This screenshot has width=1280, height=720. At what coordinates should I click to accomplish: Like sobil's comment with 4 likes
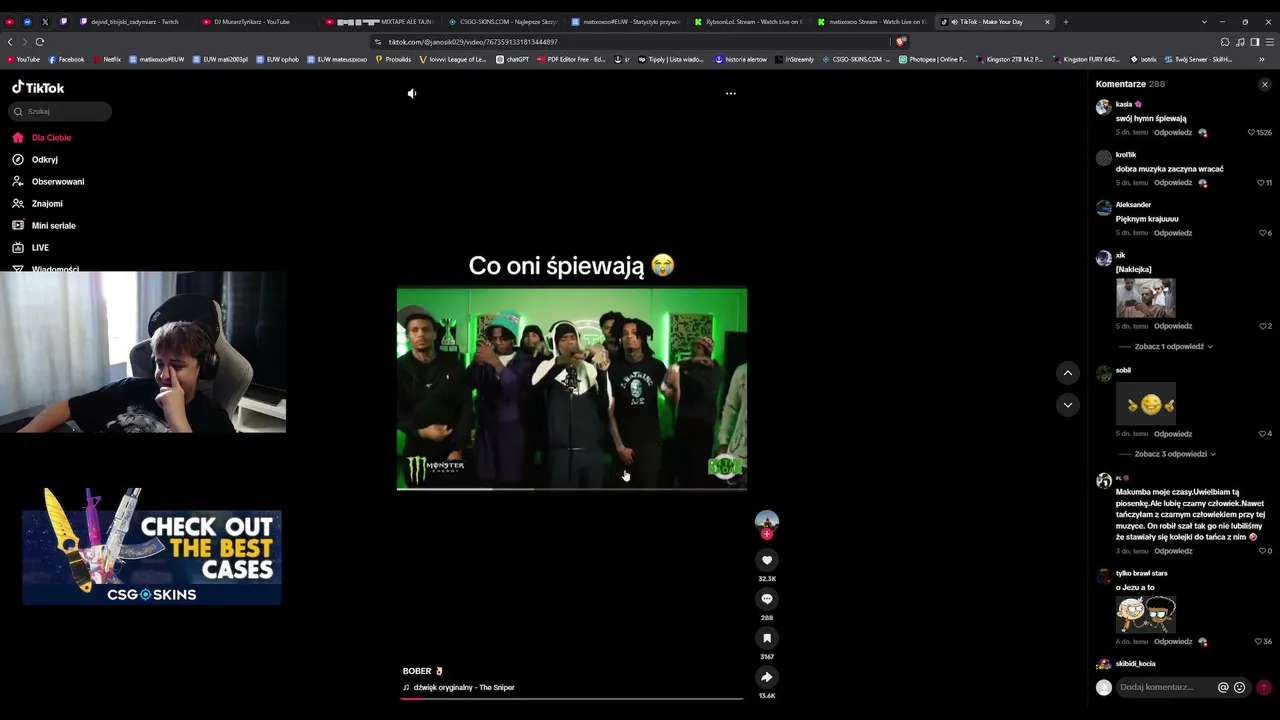[x=1263, y=434]
